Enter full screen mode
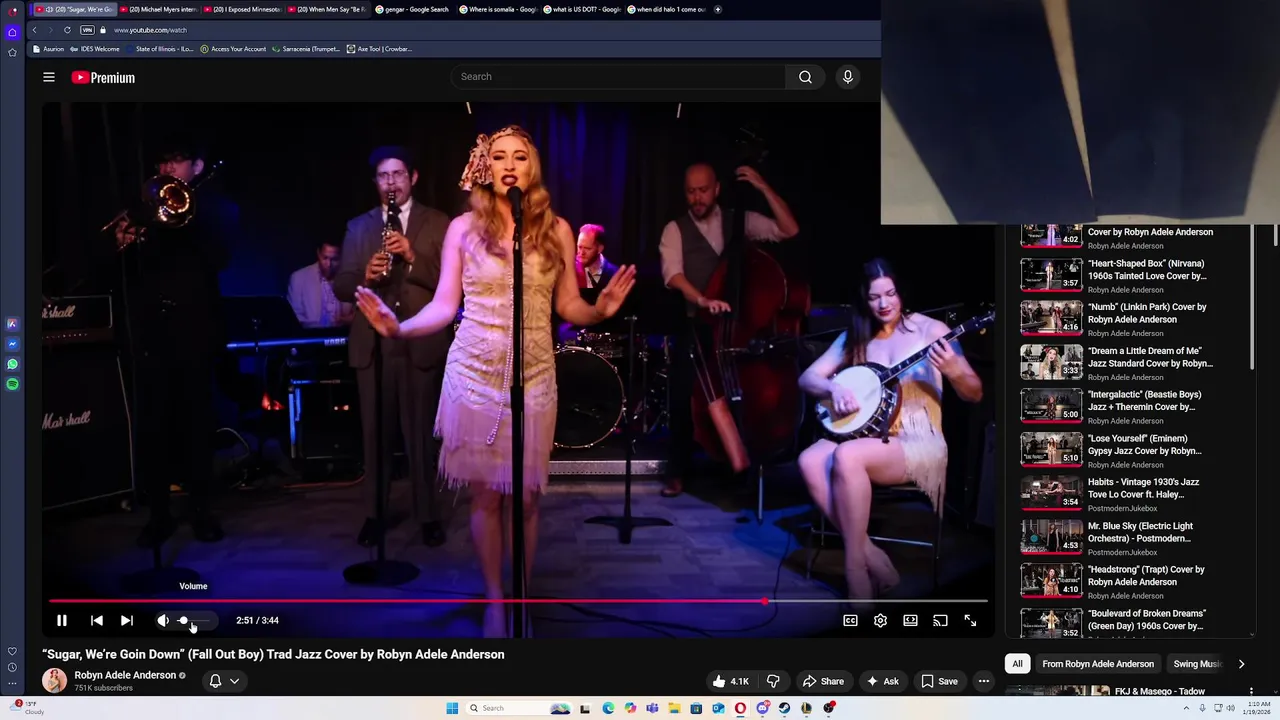The height and width of the screenshot is (720, 1280). click(970, 620)
